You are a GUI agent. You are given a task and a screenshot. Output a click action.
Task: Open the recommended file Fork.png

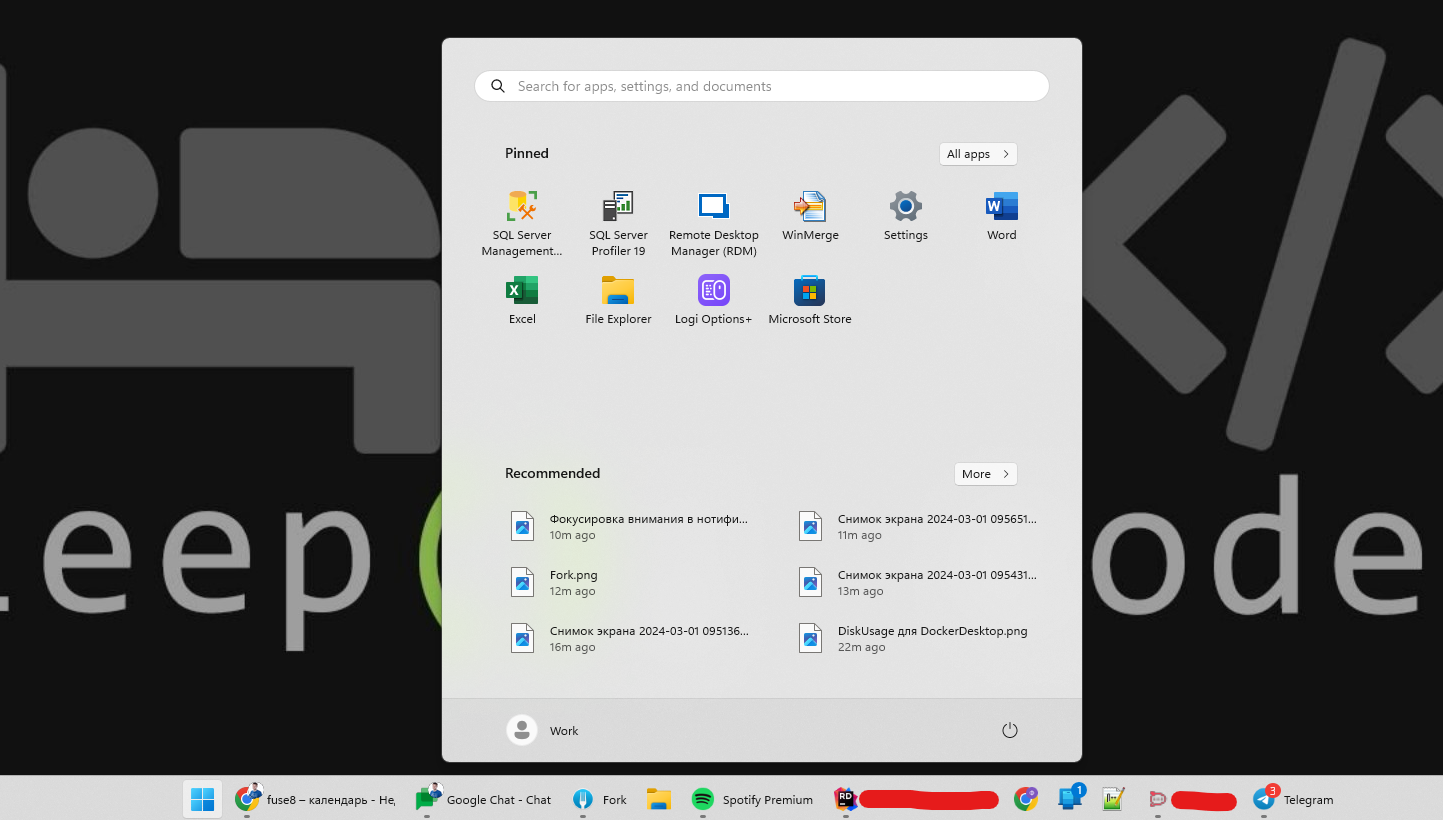click(x=573, y=582)
